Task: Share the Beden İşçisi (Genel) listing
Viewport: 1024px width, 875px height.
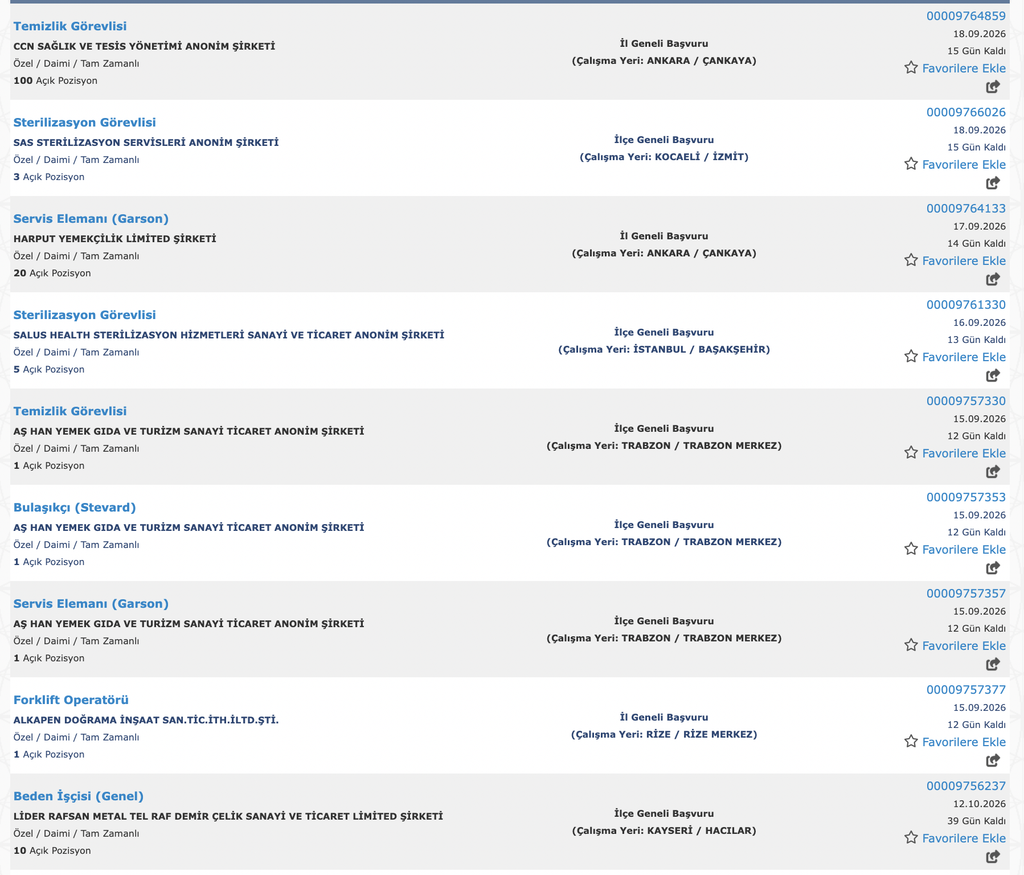Action: (993, 856)
